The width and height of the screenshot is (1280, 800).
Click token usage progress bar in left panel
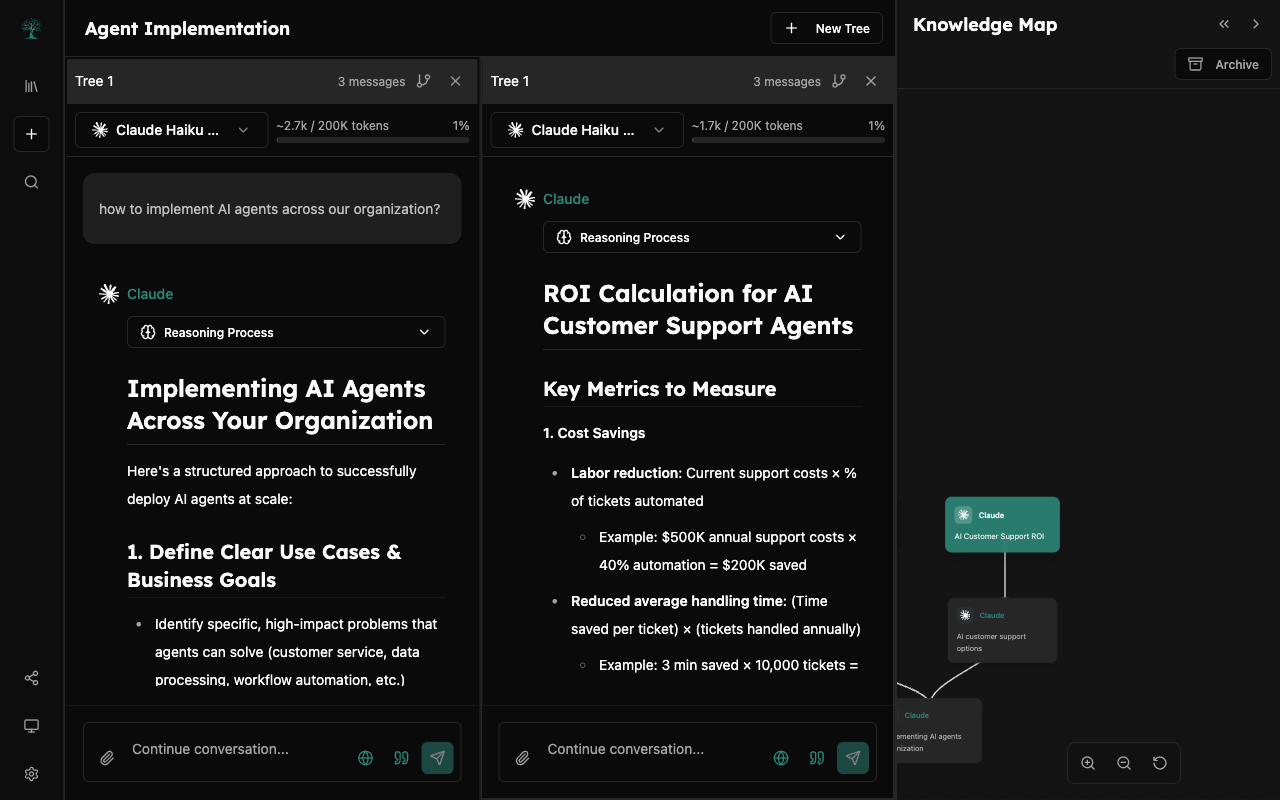(x=372, y=140)
